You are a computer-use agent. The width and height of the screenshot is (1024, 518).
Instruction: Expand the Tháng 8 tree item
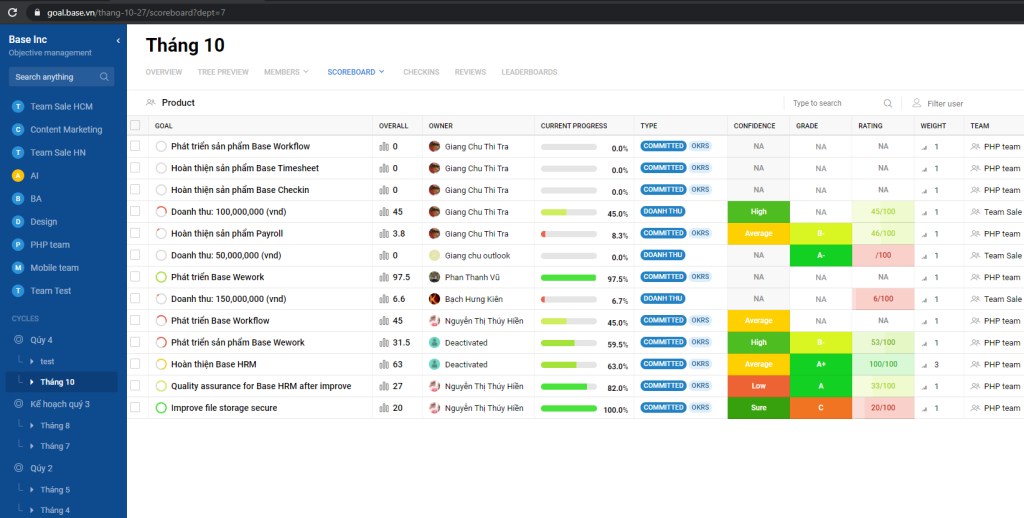coord(32,426)
